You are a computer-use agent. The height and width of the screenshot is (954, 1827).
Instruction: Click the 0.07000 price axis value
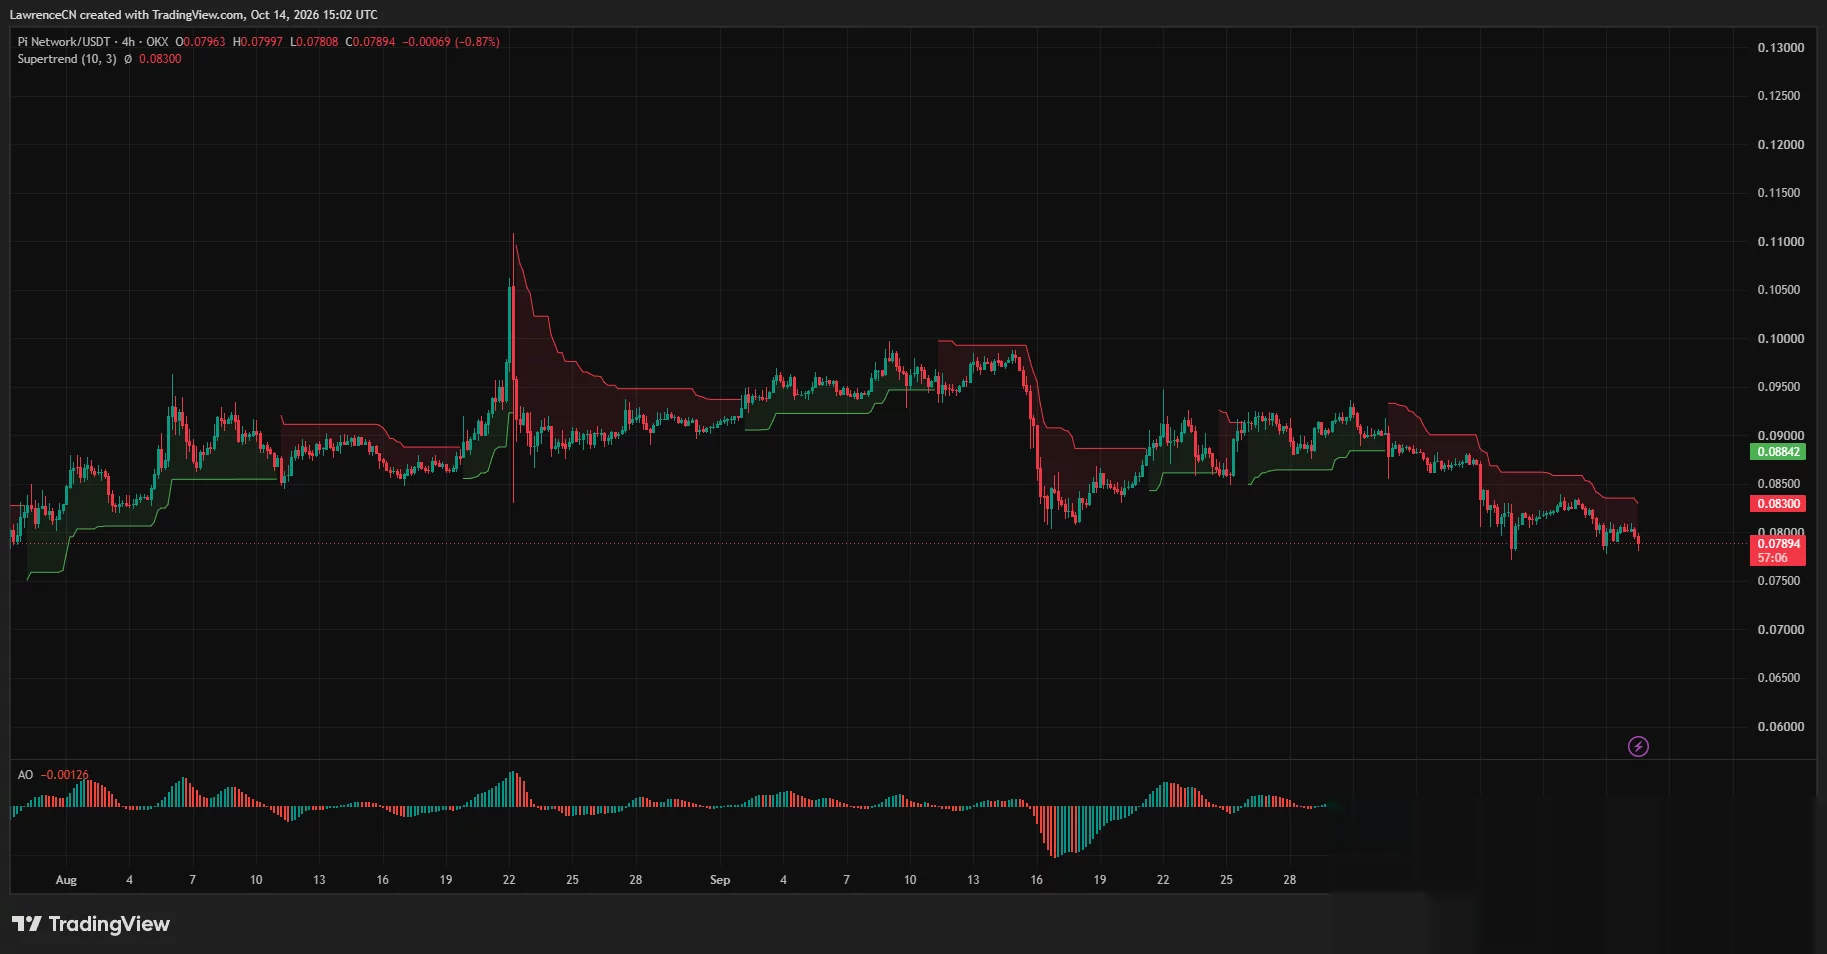[x=1781, y=630]
